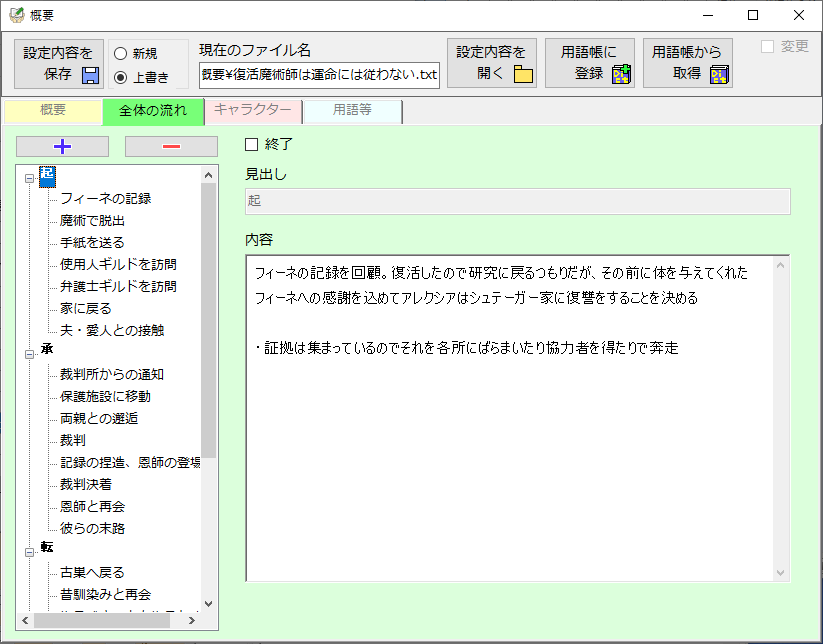
Task: Click the 設定内容を開く button
Action: [492, 63]
